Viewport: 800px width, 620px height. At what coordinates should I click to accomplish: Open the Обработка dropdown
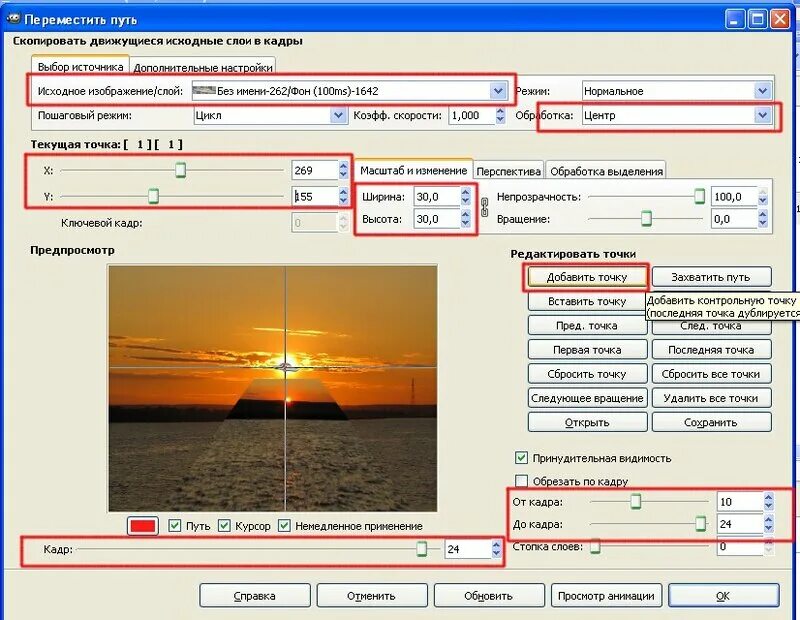[x=676, y=115]
